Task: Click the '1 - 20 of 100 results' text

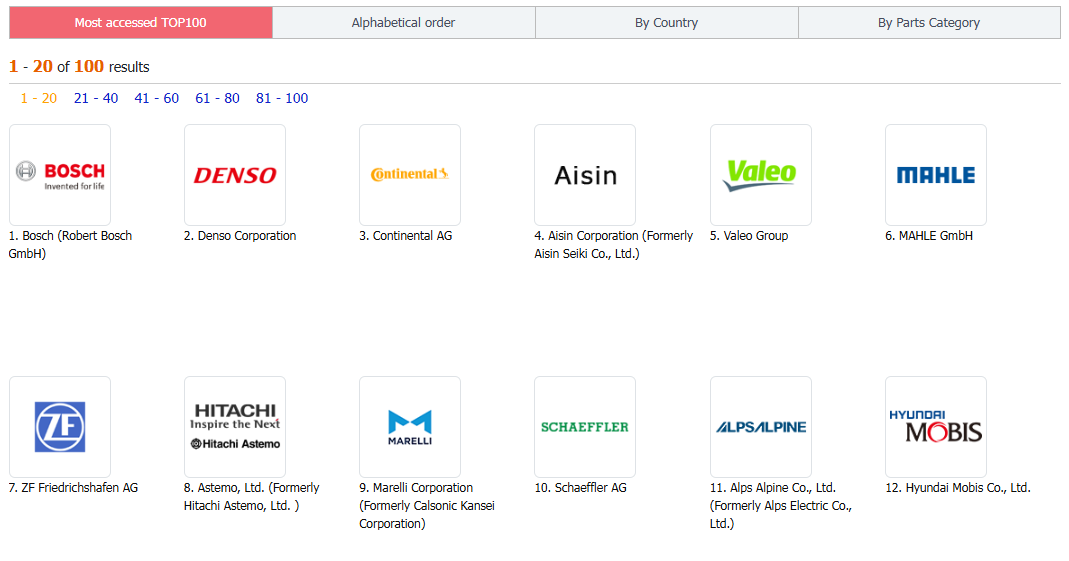Action: click(79, 67)
